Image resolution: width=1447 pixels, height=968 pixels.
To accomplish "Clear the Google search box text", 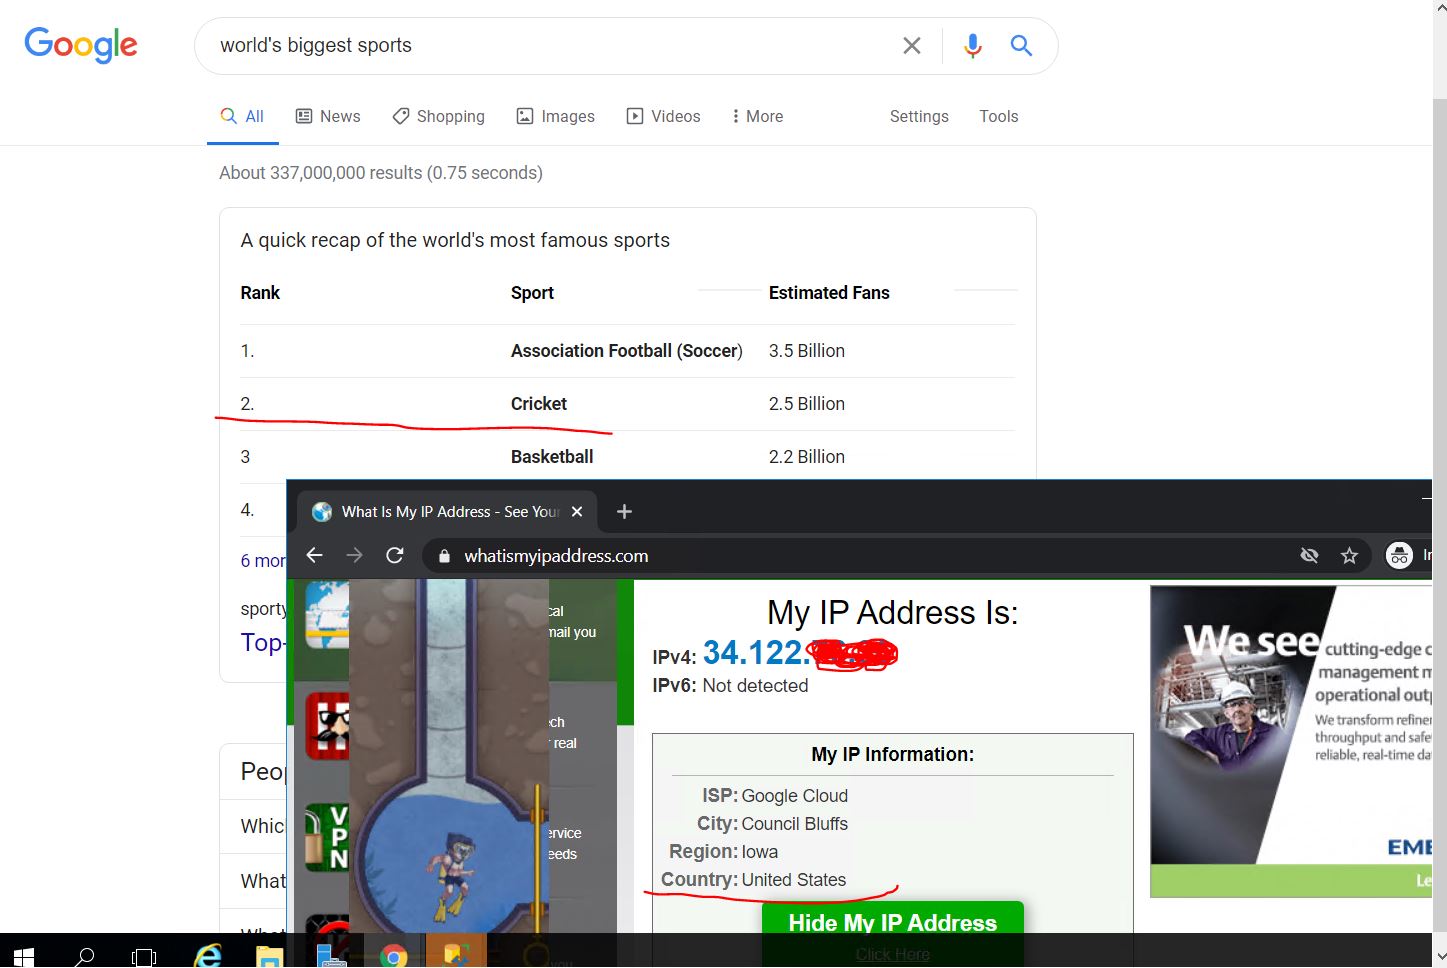I will (911, 45).
